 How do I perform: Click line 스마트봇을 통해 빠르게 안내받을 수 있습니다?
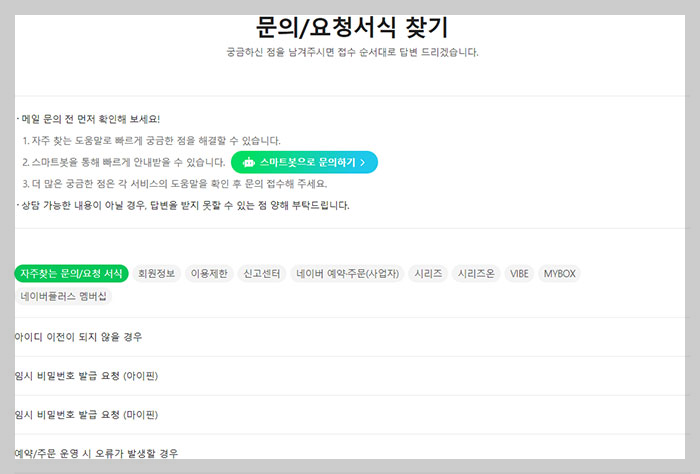[124, 162]
